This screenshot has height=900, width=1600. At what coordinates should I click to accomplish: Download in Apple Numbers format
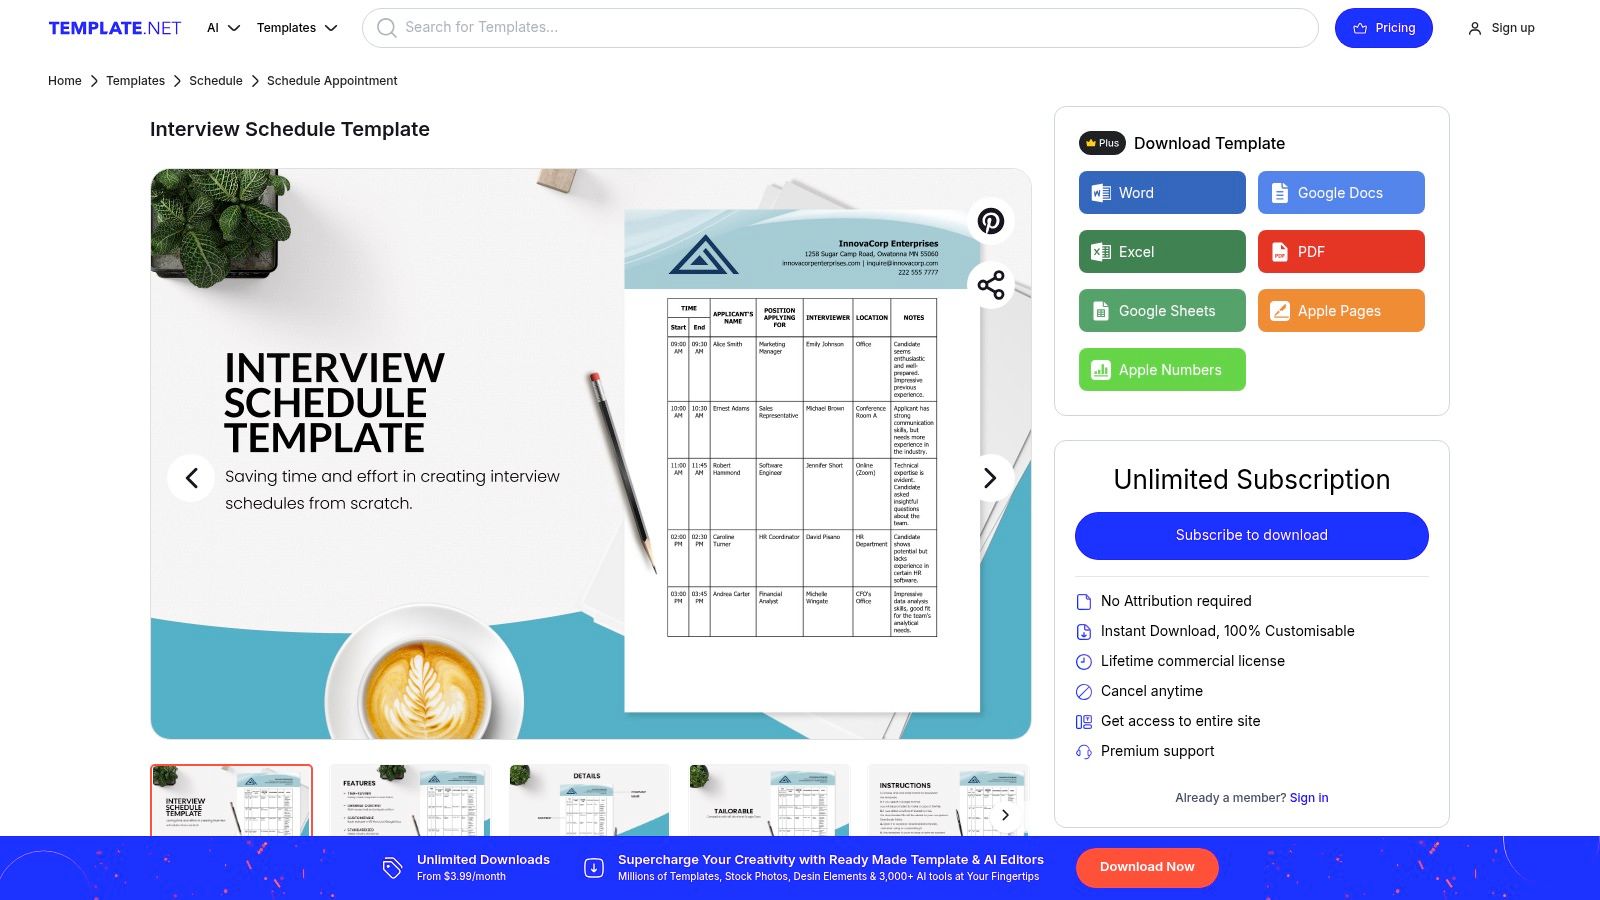click(x=1161, y=370)
